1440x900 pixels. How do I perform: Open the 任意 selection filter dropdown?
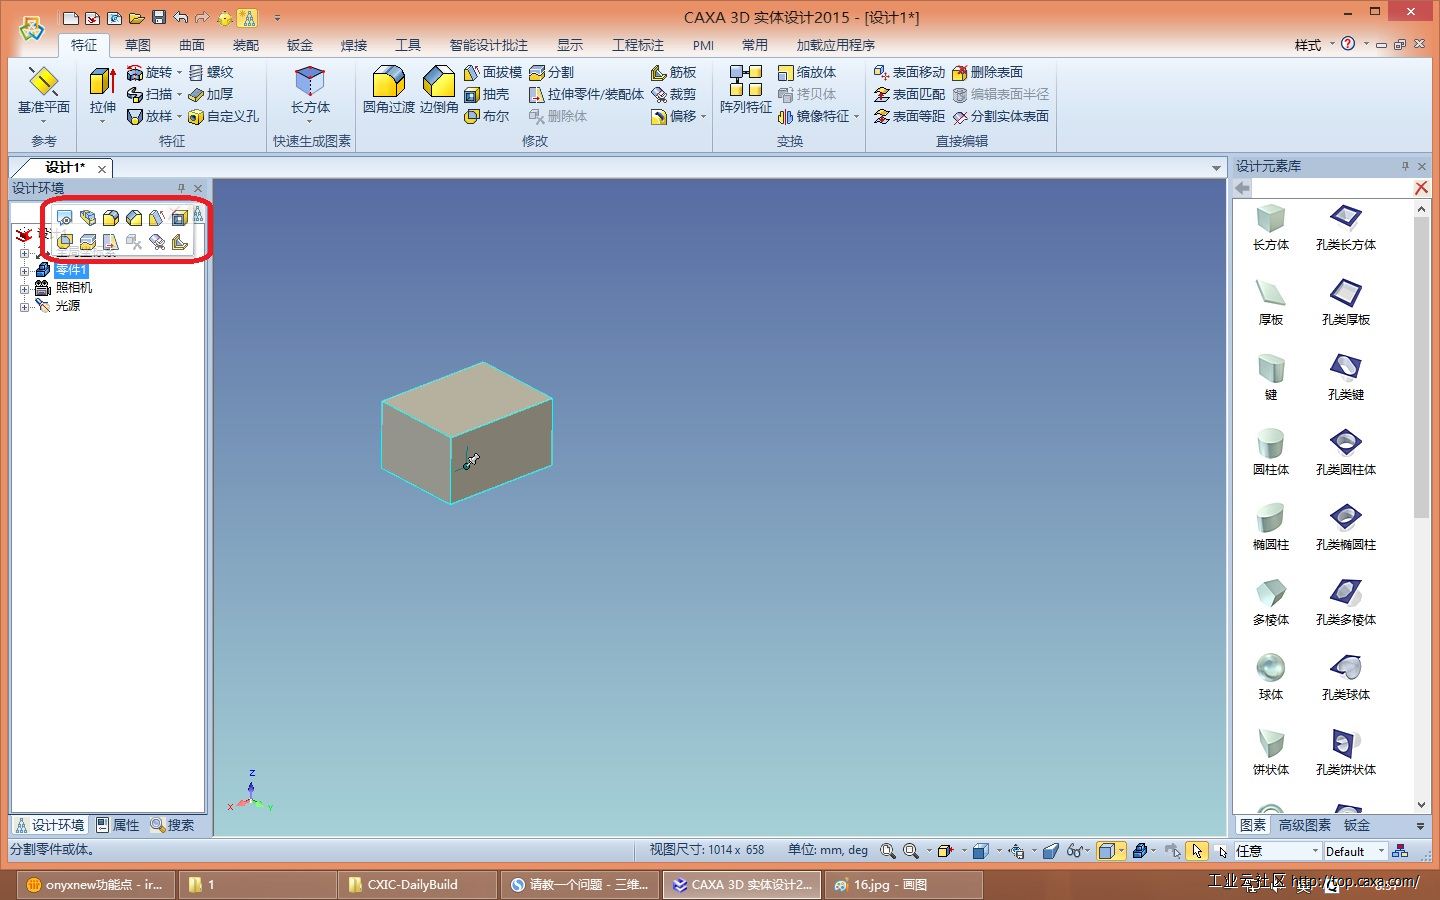1314,851
